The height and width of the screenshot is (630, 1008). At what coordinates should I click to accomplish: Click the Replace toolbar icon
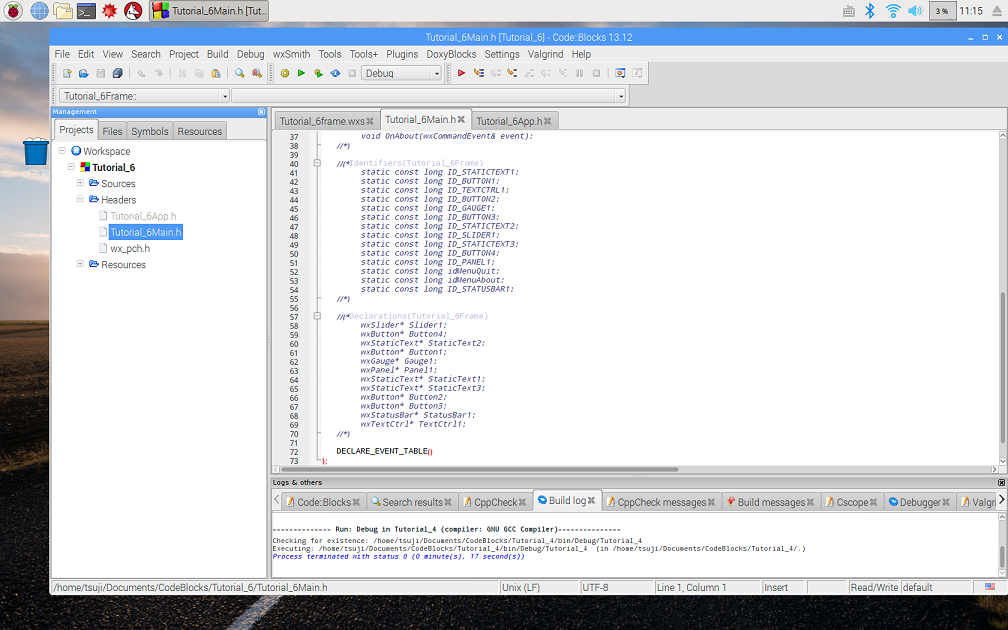256,73
